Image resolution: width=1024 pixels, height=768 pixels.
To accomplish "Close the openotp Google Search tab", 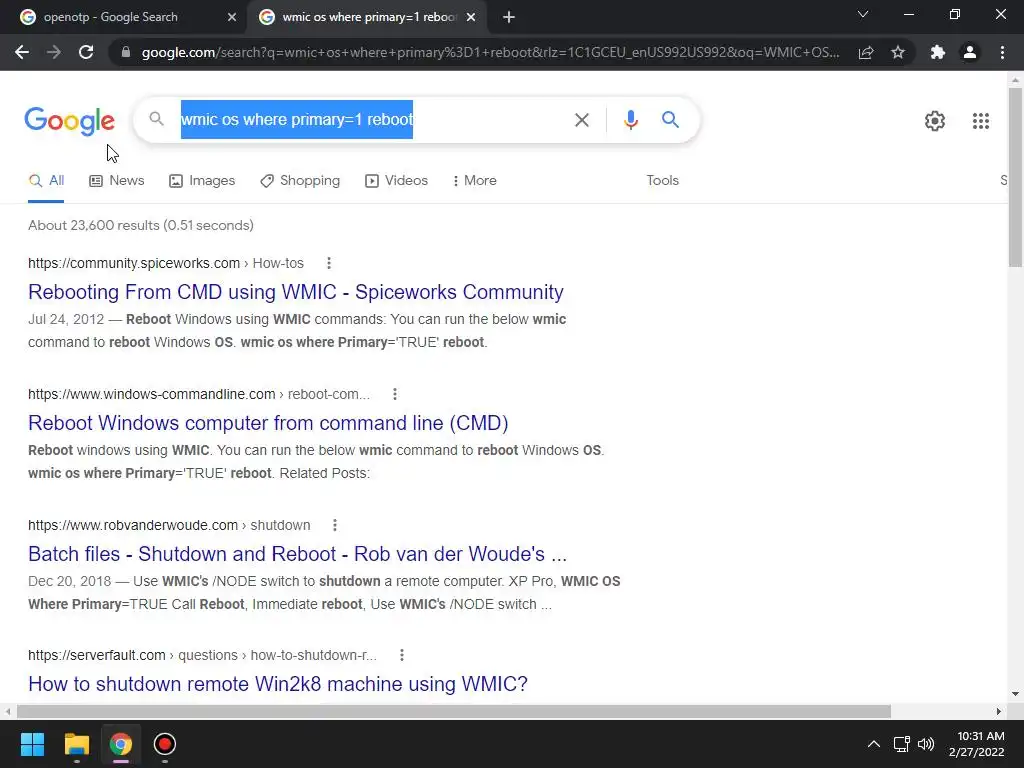I will (x=232, y=17).
